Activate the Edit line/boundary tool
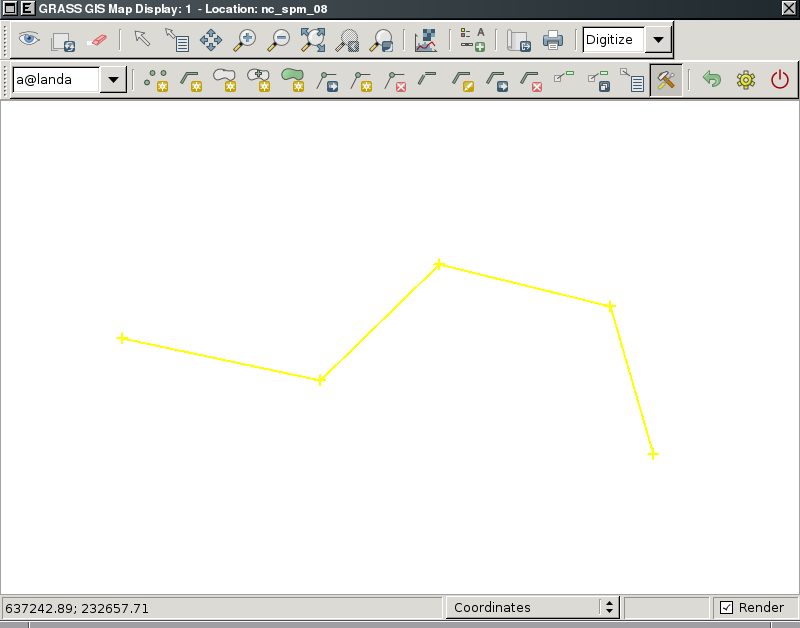800x628 pixels. point(463,81)
